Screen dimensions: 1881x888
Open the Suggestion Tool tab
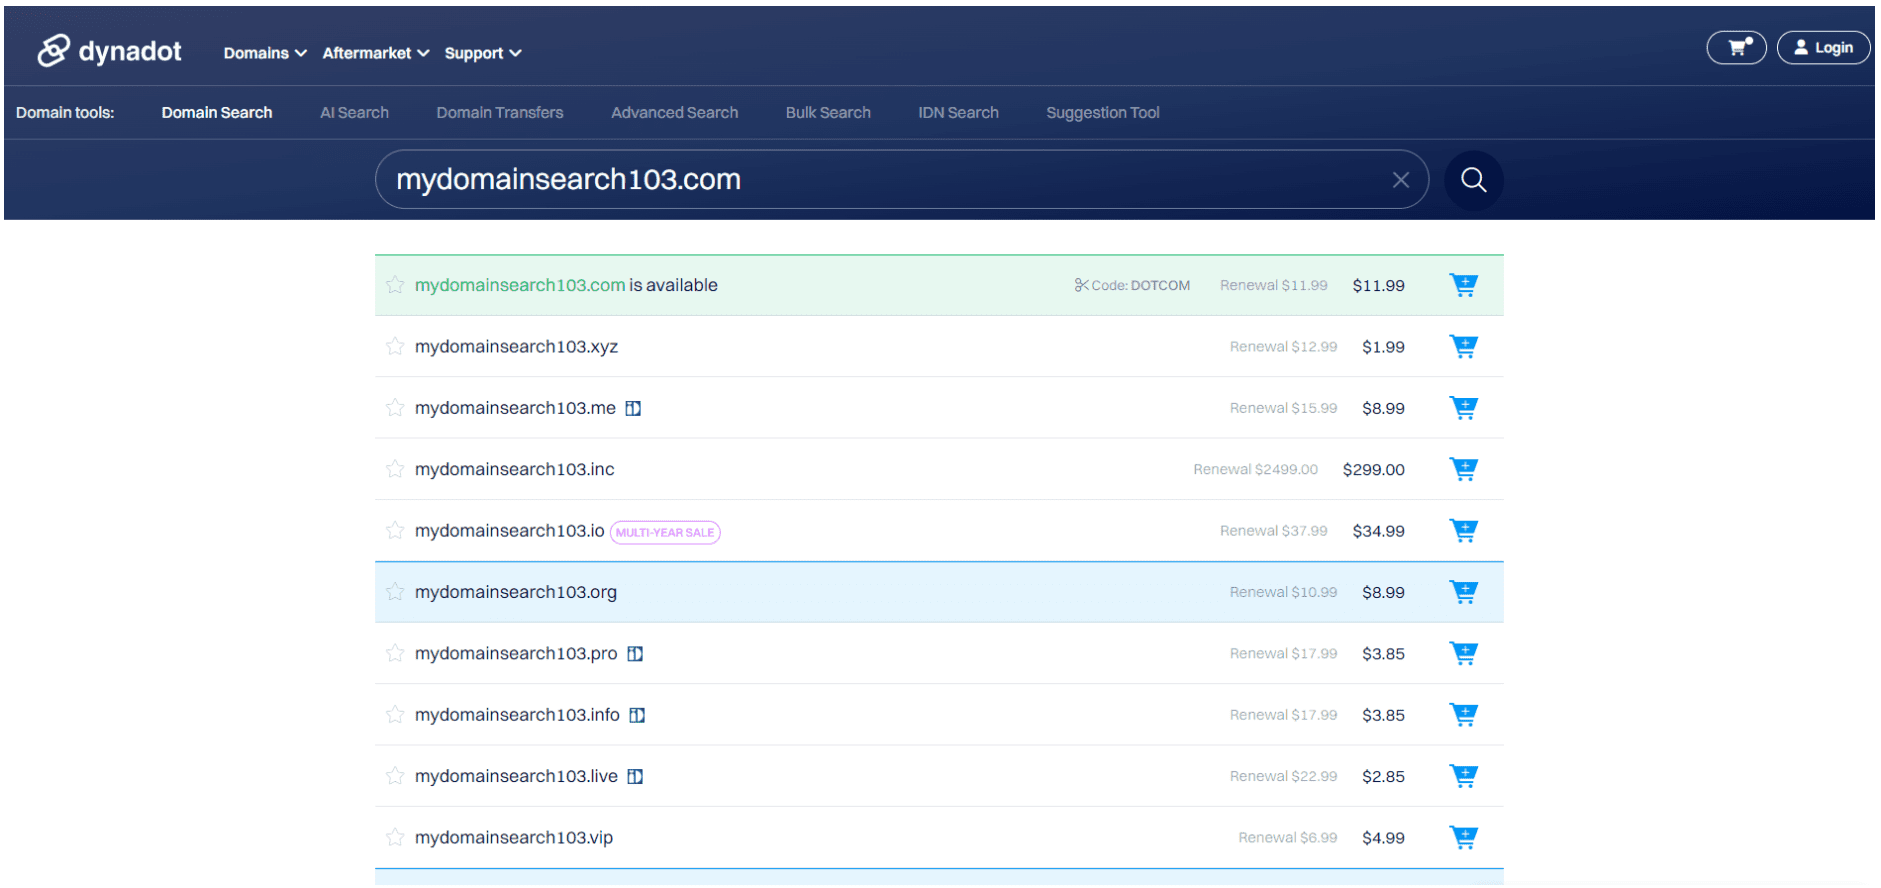pyautogui.click(x=1103, y=113)
